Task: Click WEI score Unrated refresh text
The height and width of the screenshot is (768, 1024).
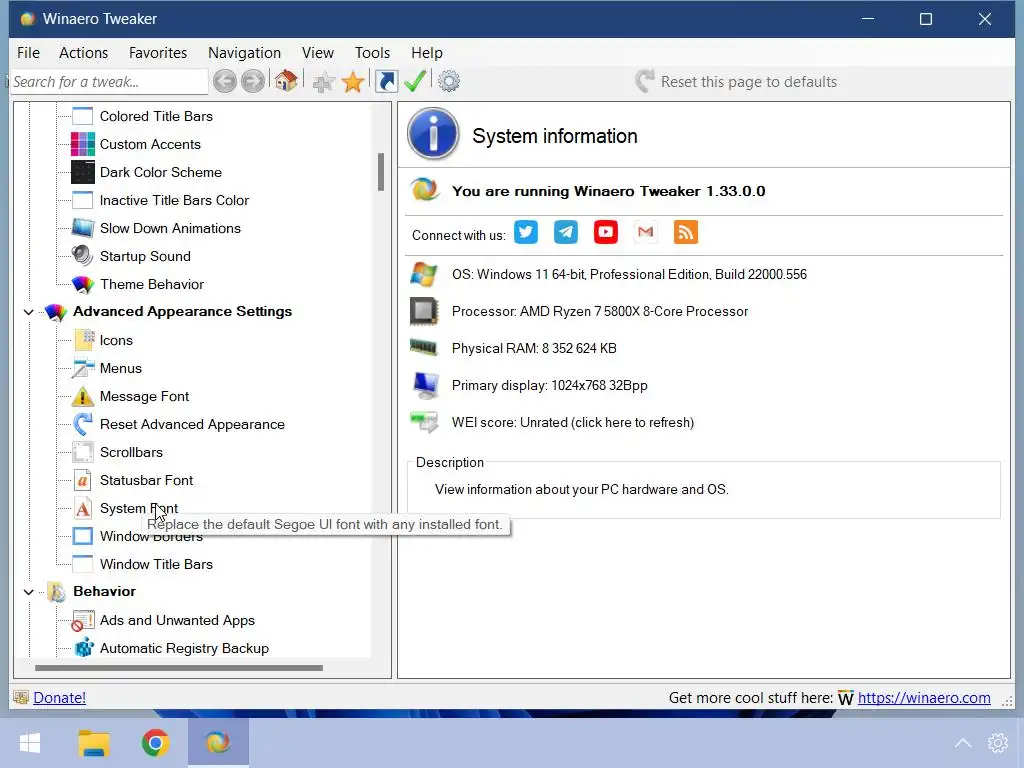Action: coord(573,423)
